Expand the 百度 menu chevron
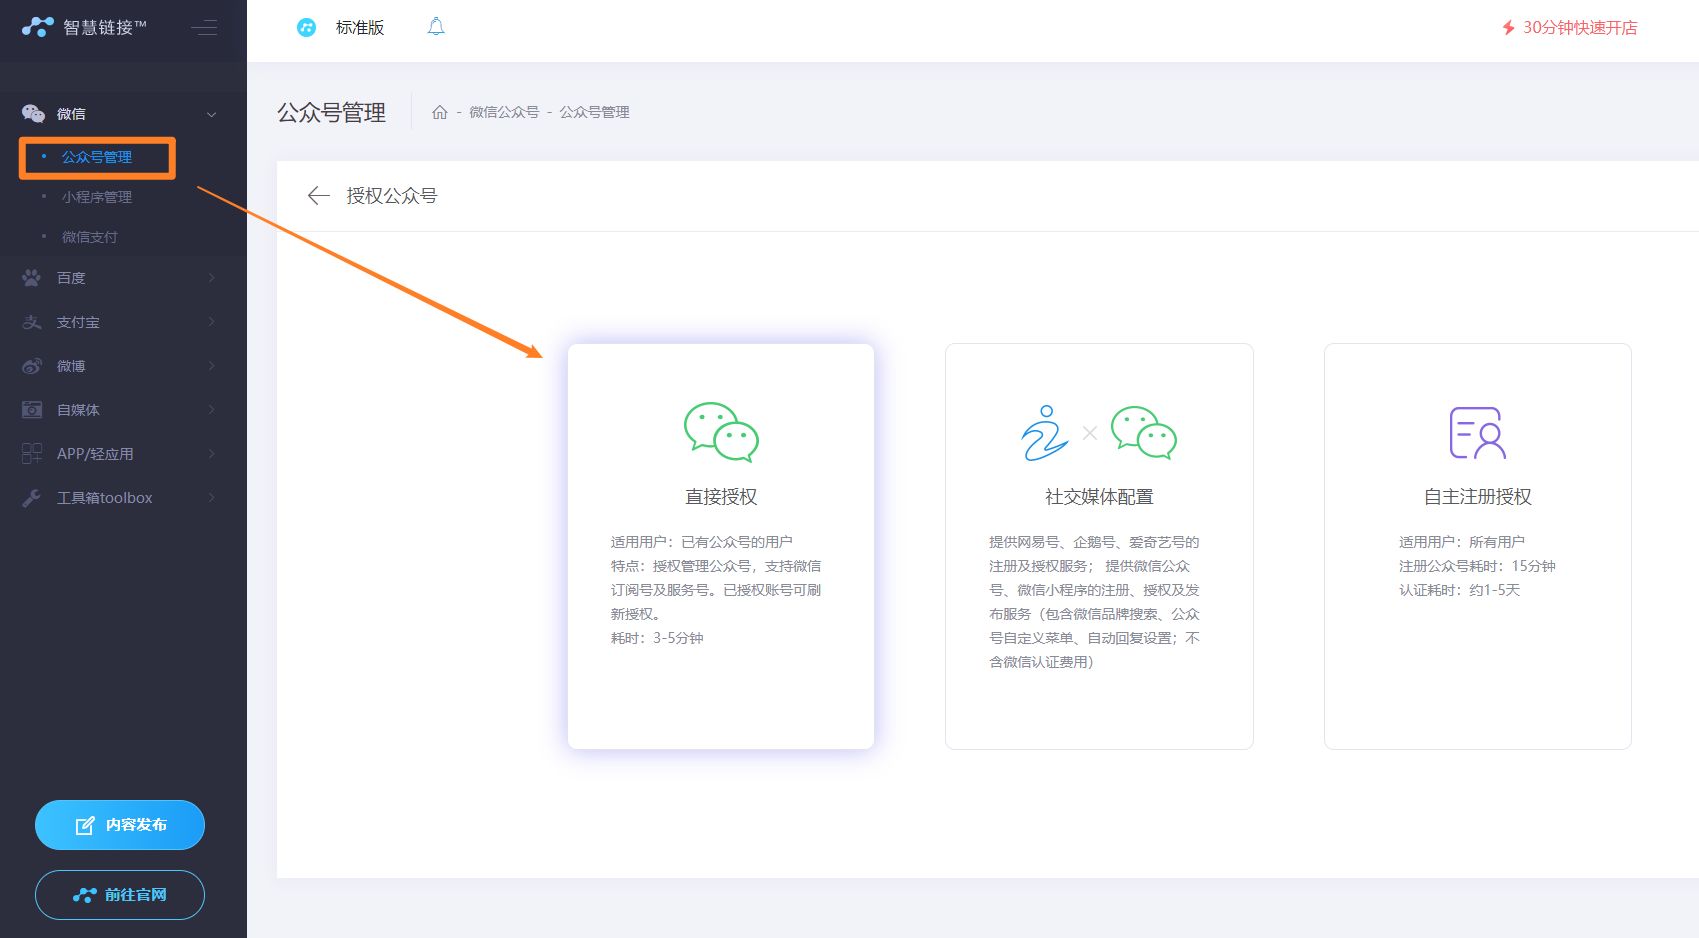 (x=211, y=278)
